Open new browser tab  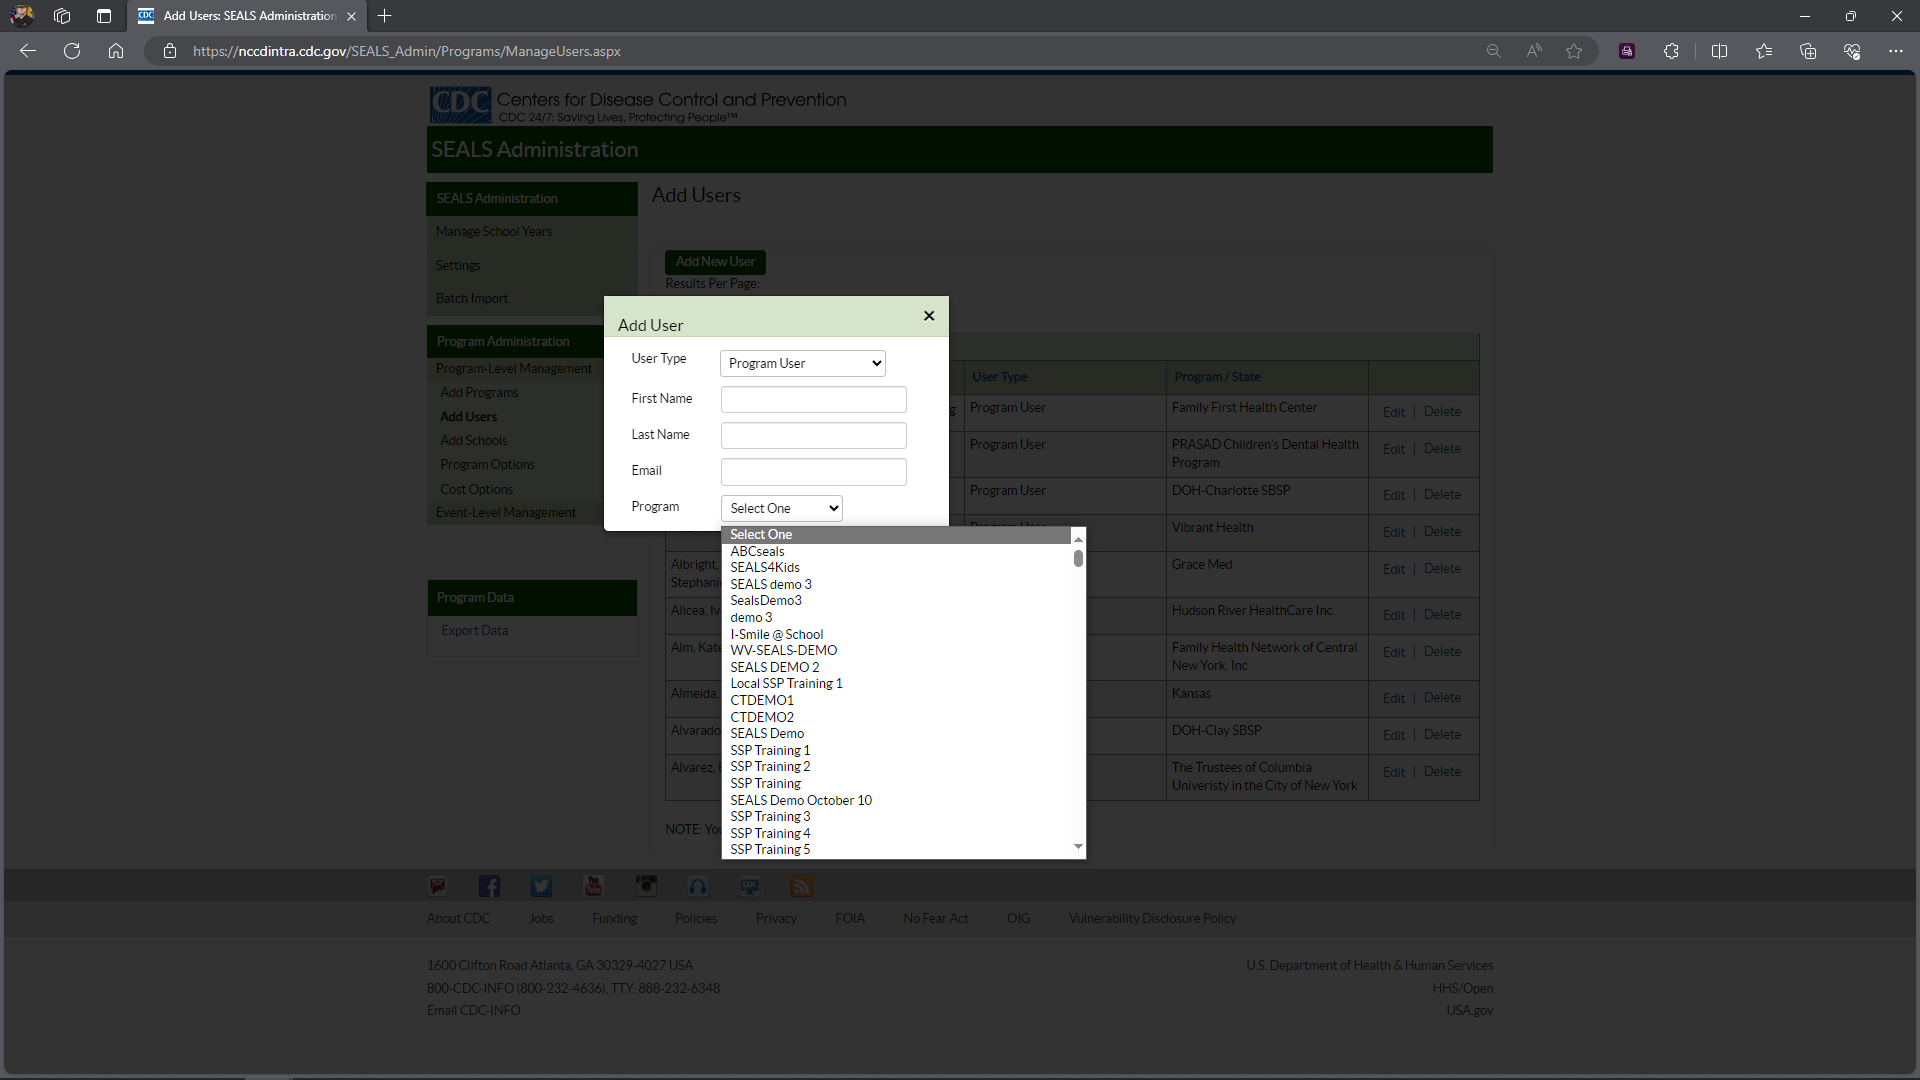point(385,16)
